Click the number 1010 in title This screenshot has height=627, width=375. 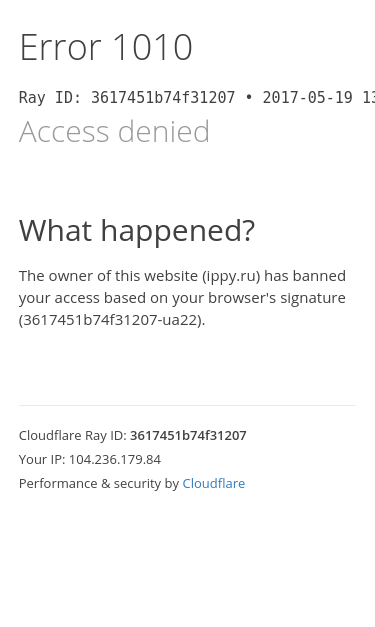click(x=153, y=47)
